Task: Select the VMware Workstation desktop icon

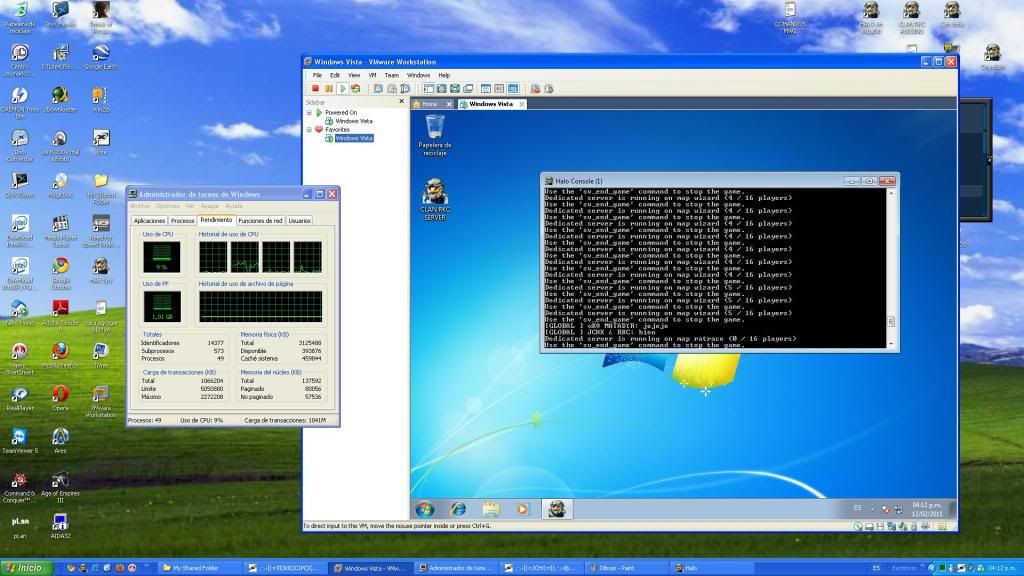Action: pos(101,401)
